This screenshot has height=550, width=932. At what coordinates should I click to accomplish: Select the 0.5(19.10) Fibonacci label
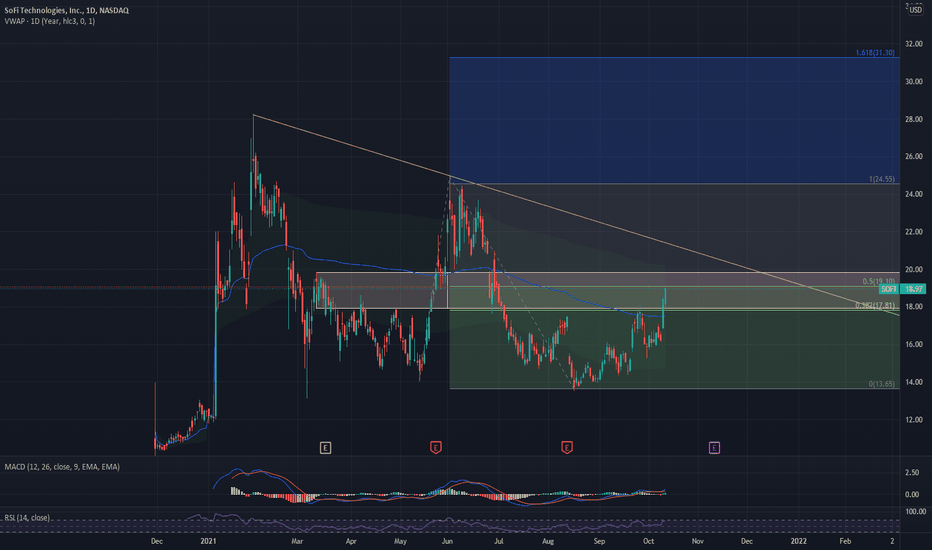tap(879, 281)
